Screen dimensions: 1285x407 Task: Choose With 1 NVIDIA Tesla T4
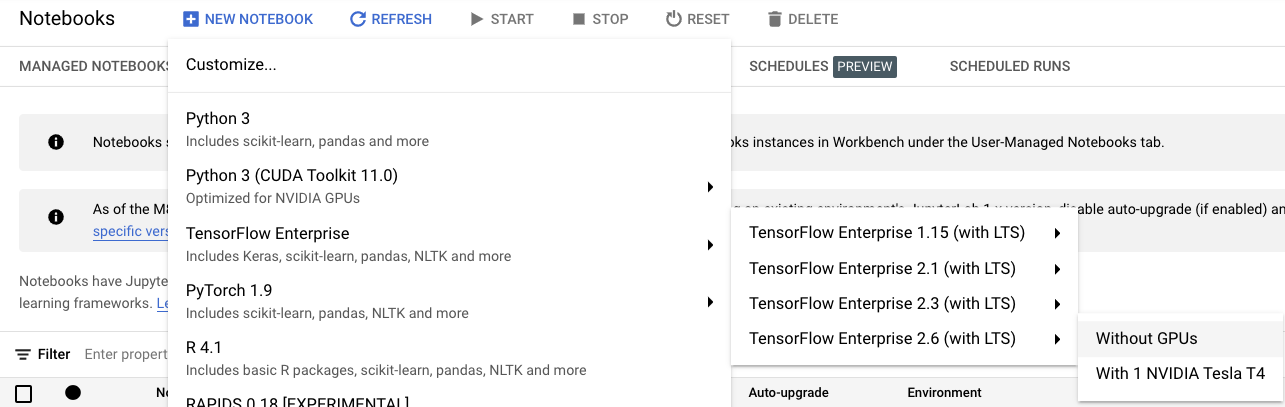coord(1180,374)
